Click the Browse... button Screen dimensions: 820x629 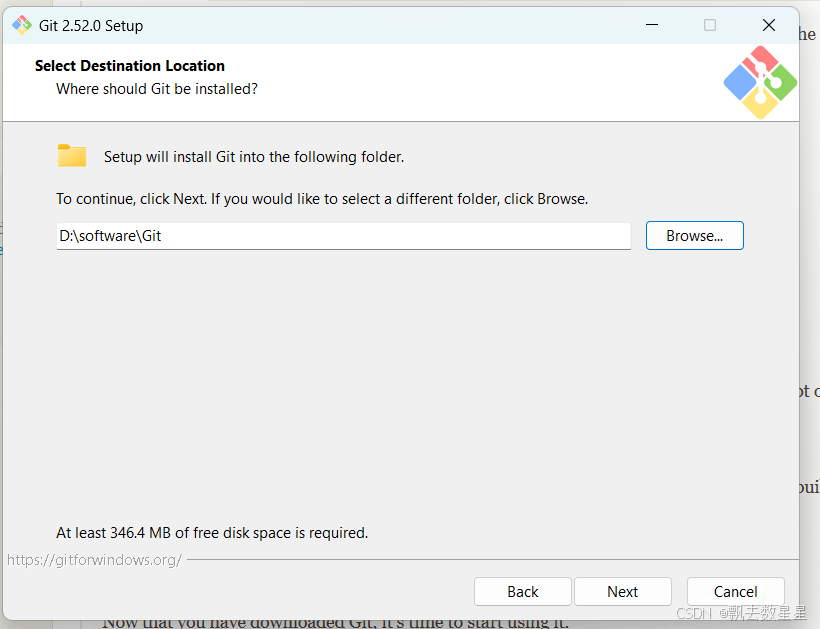[694, 236]
